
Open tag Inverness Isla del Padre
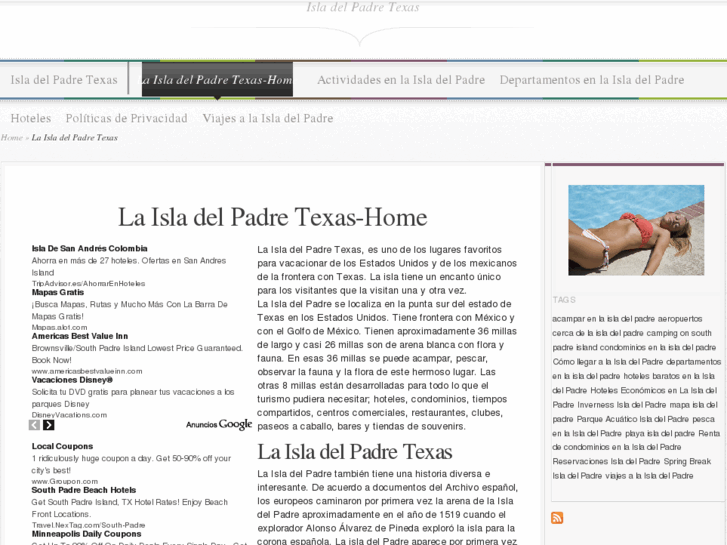[x=622, y=405]
